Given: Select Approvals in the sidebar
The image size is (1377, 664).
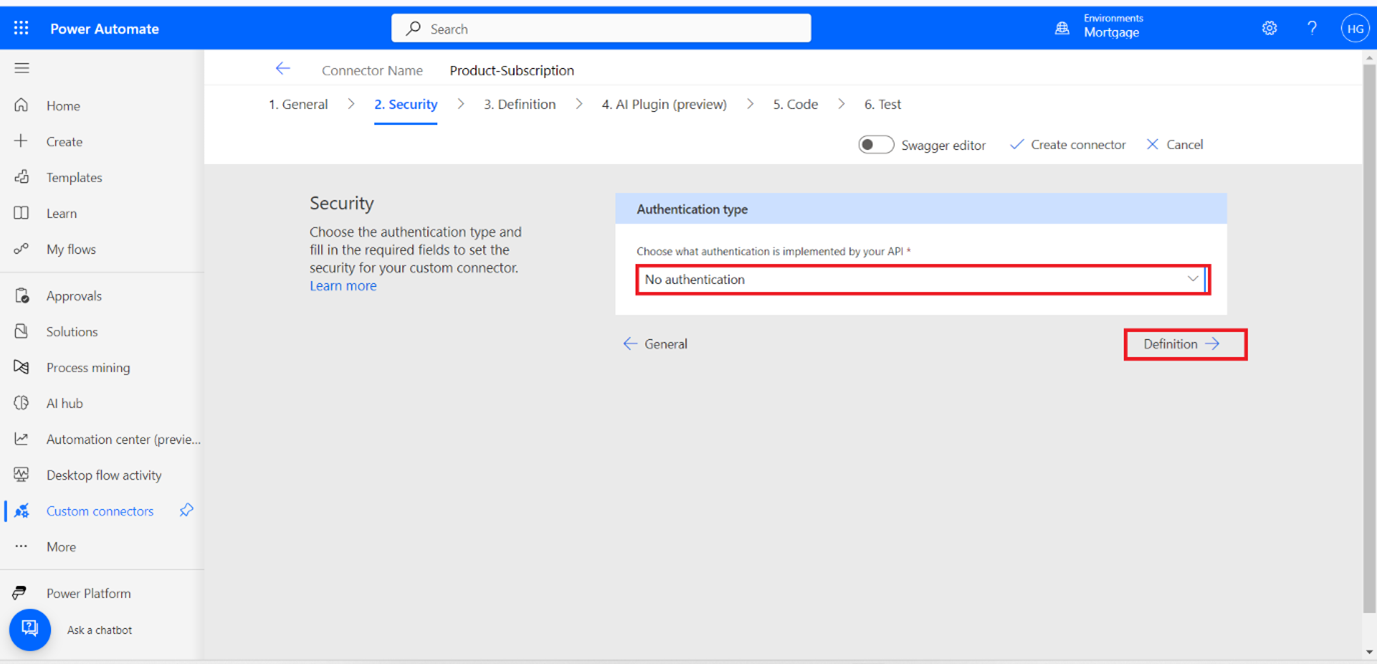Looking at the screenshot, I should pyautogui.click(x=76, y=295).
